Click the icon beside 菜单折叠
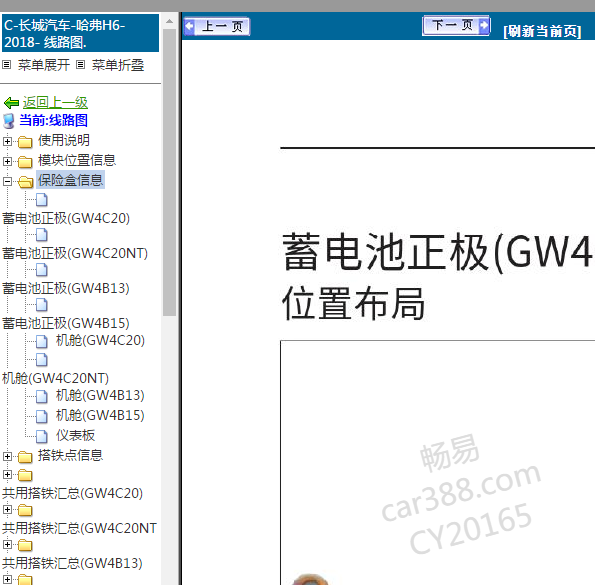595x585 pixels. click(x=80, y=64)
